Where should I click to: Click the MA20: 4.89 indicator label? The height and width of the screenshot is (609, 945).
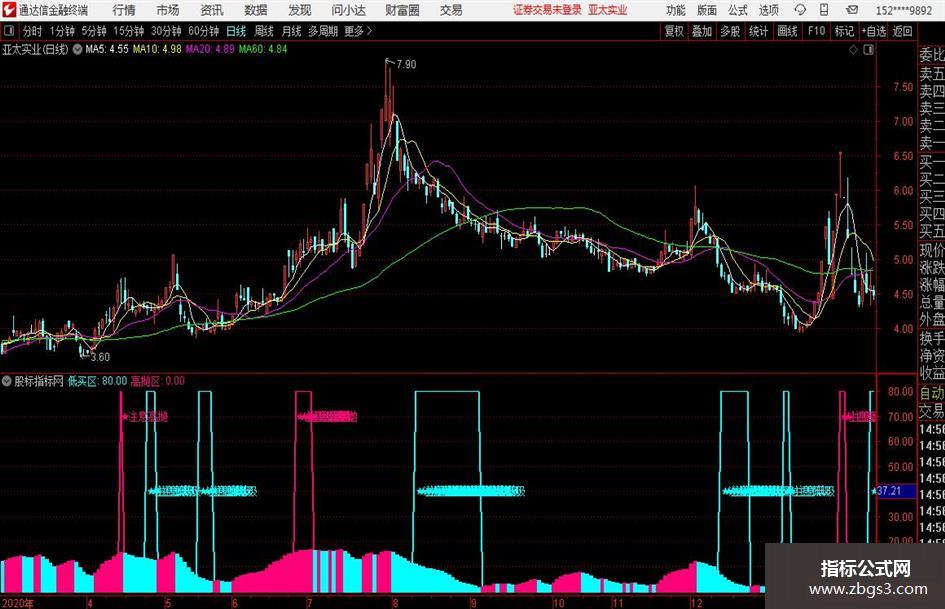pyautogui.click(x=210, y=49)
